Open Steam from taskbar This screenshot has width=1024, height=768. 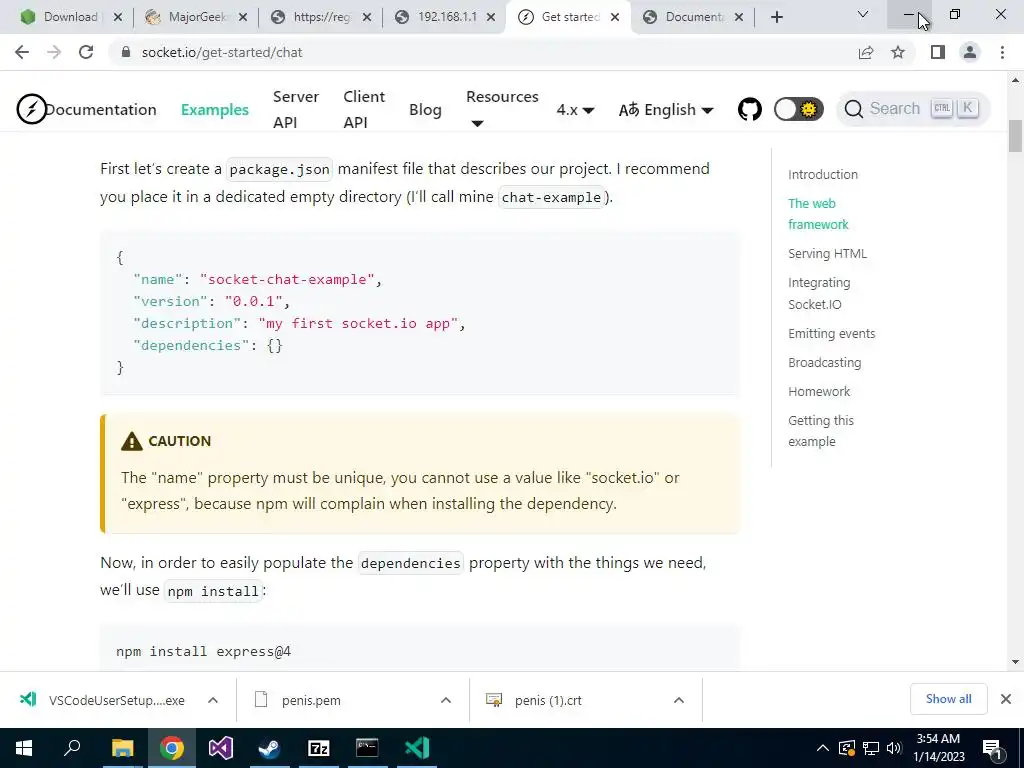[x=269, y=748]
